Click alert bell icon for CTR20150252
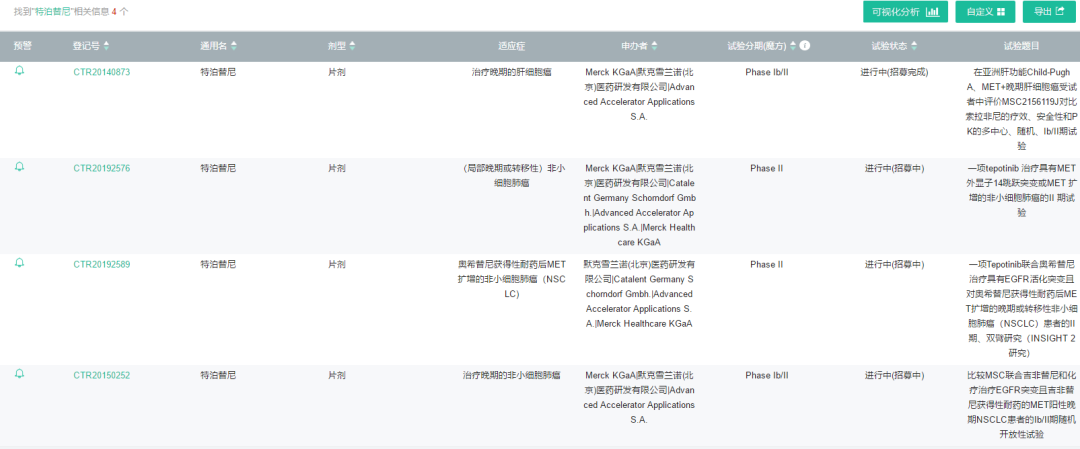This screenshot has width=1080, height=449. tap(19, 373)
